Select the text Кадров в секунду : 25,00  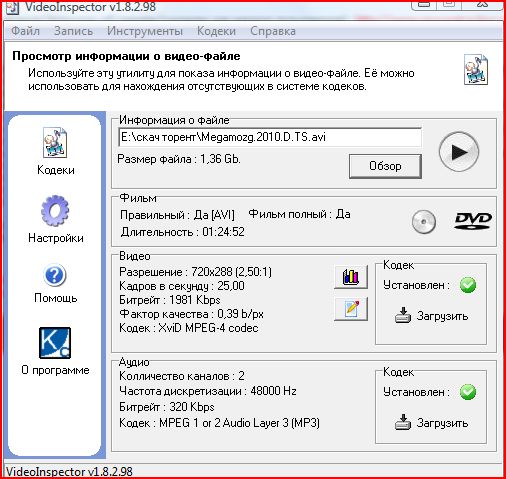[182, 286]
